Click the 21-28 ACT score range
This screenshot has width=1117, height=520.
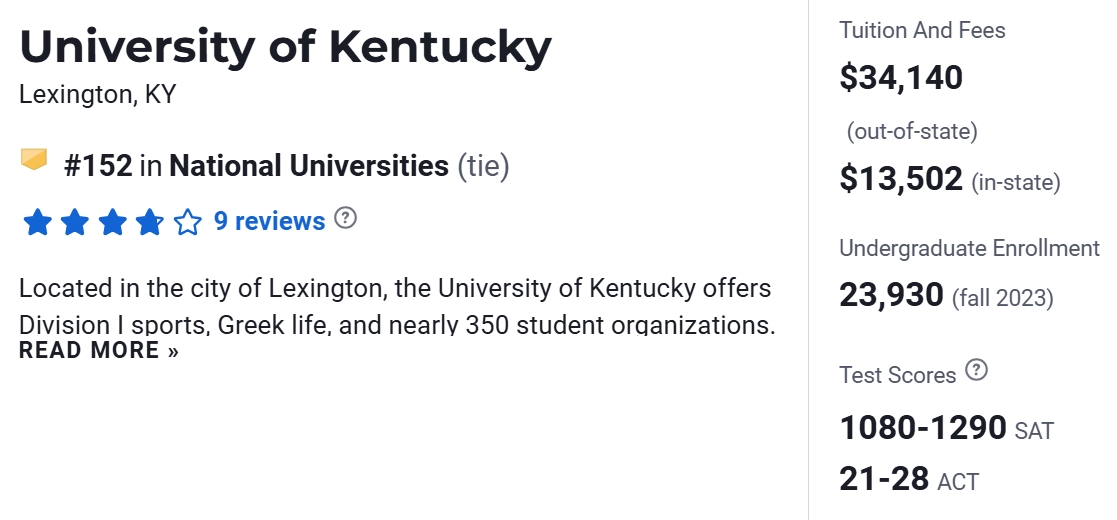885,478
